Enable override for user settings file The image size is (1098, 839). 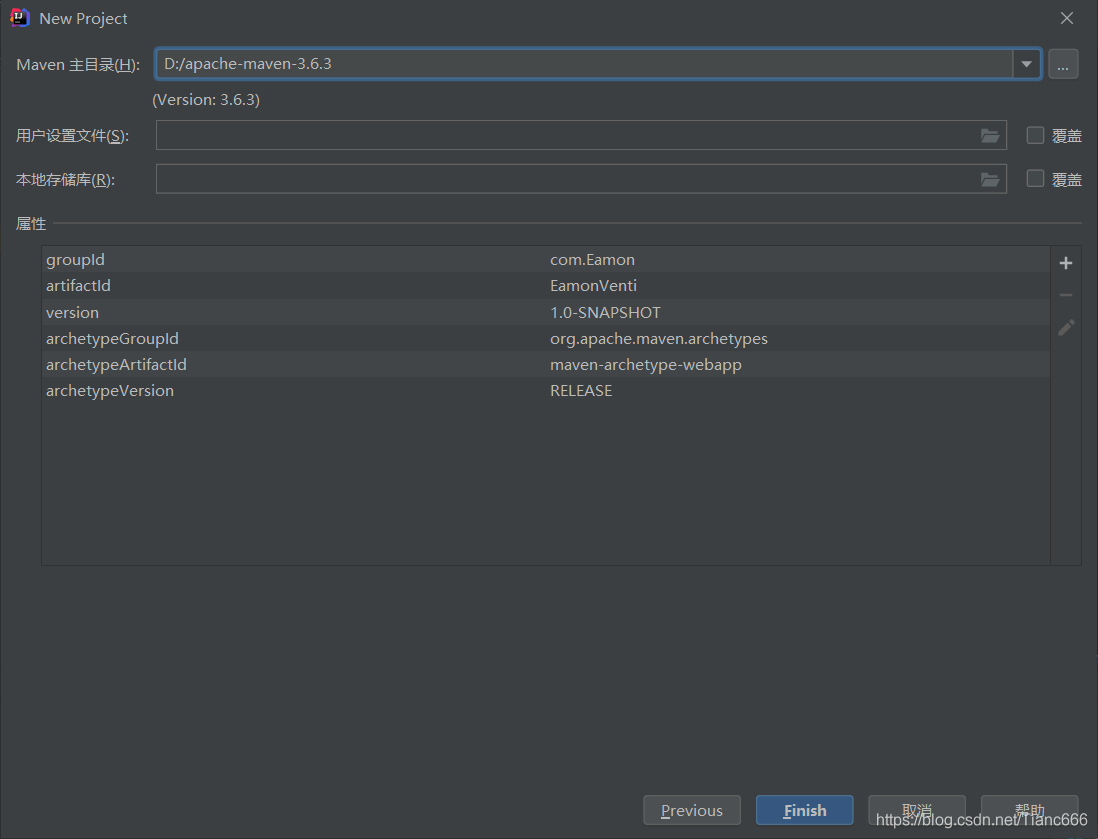tap(1035, 135)
